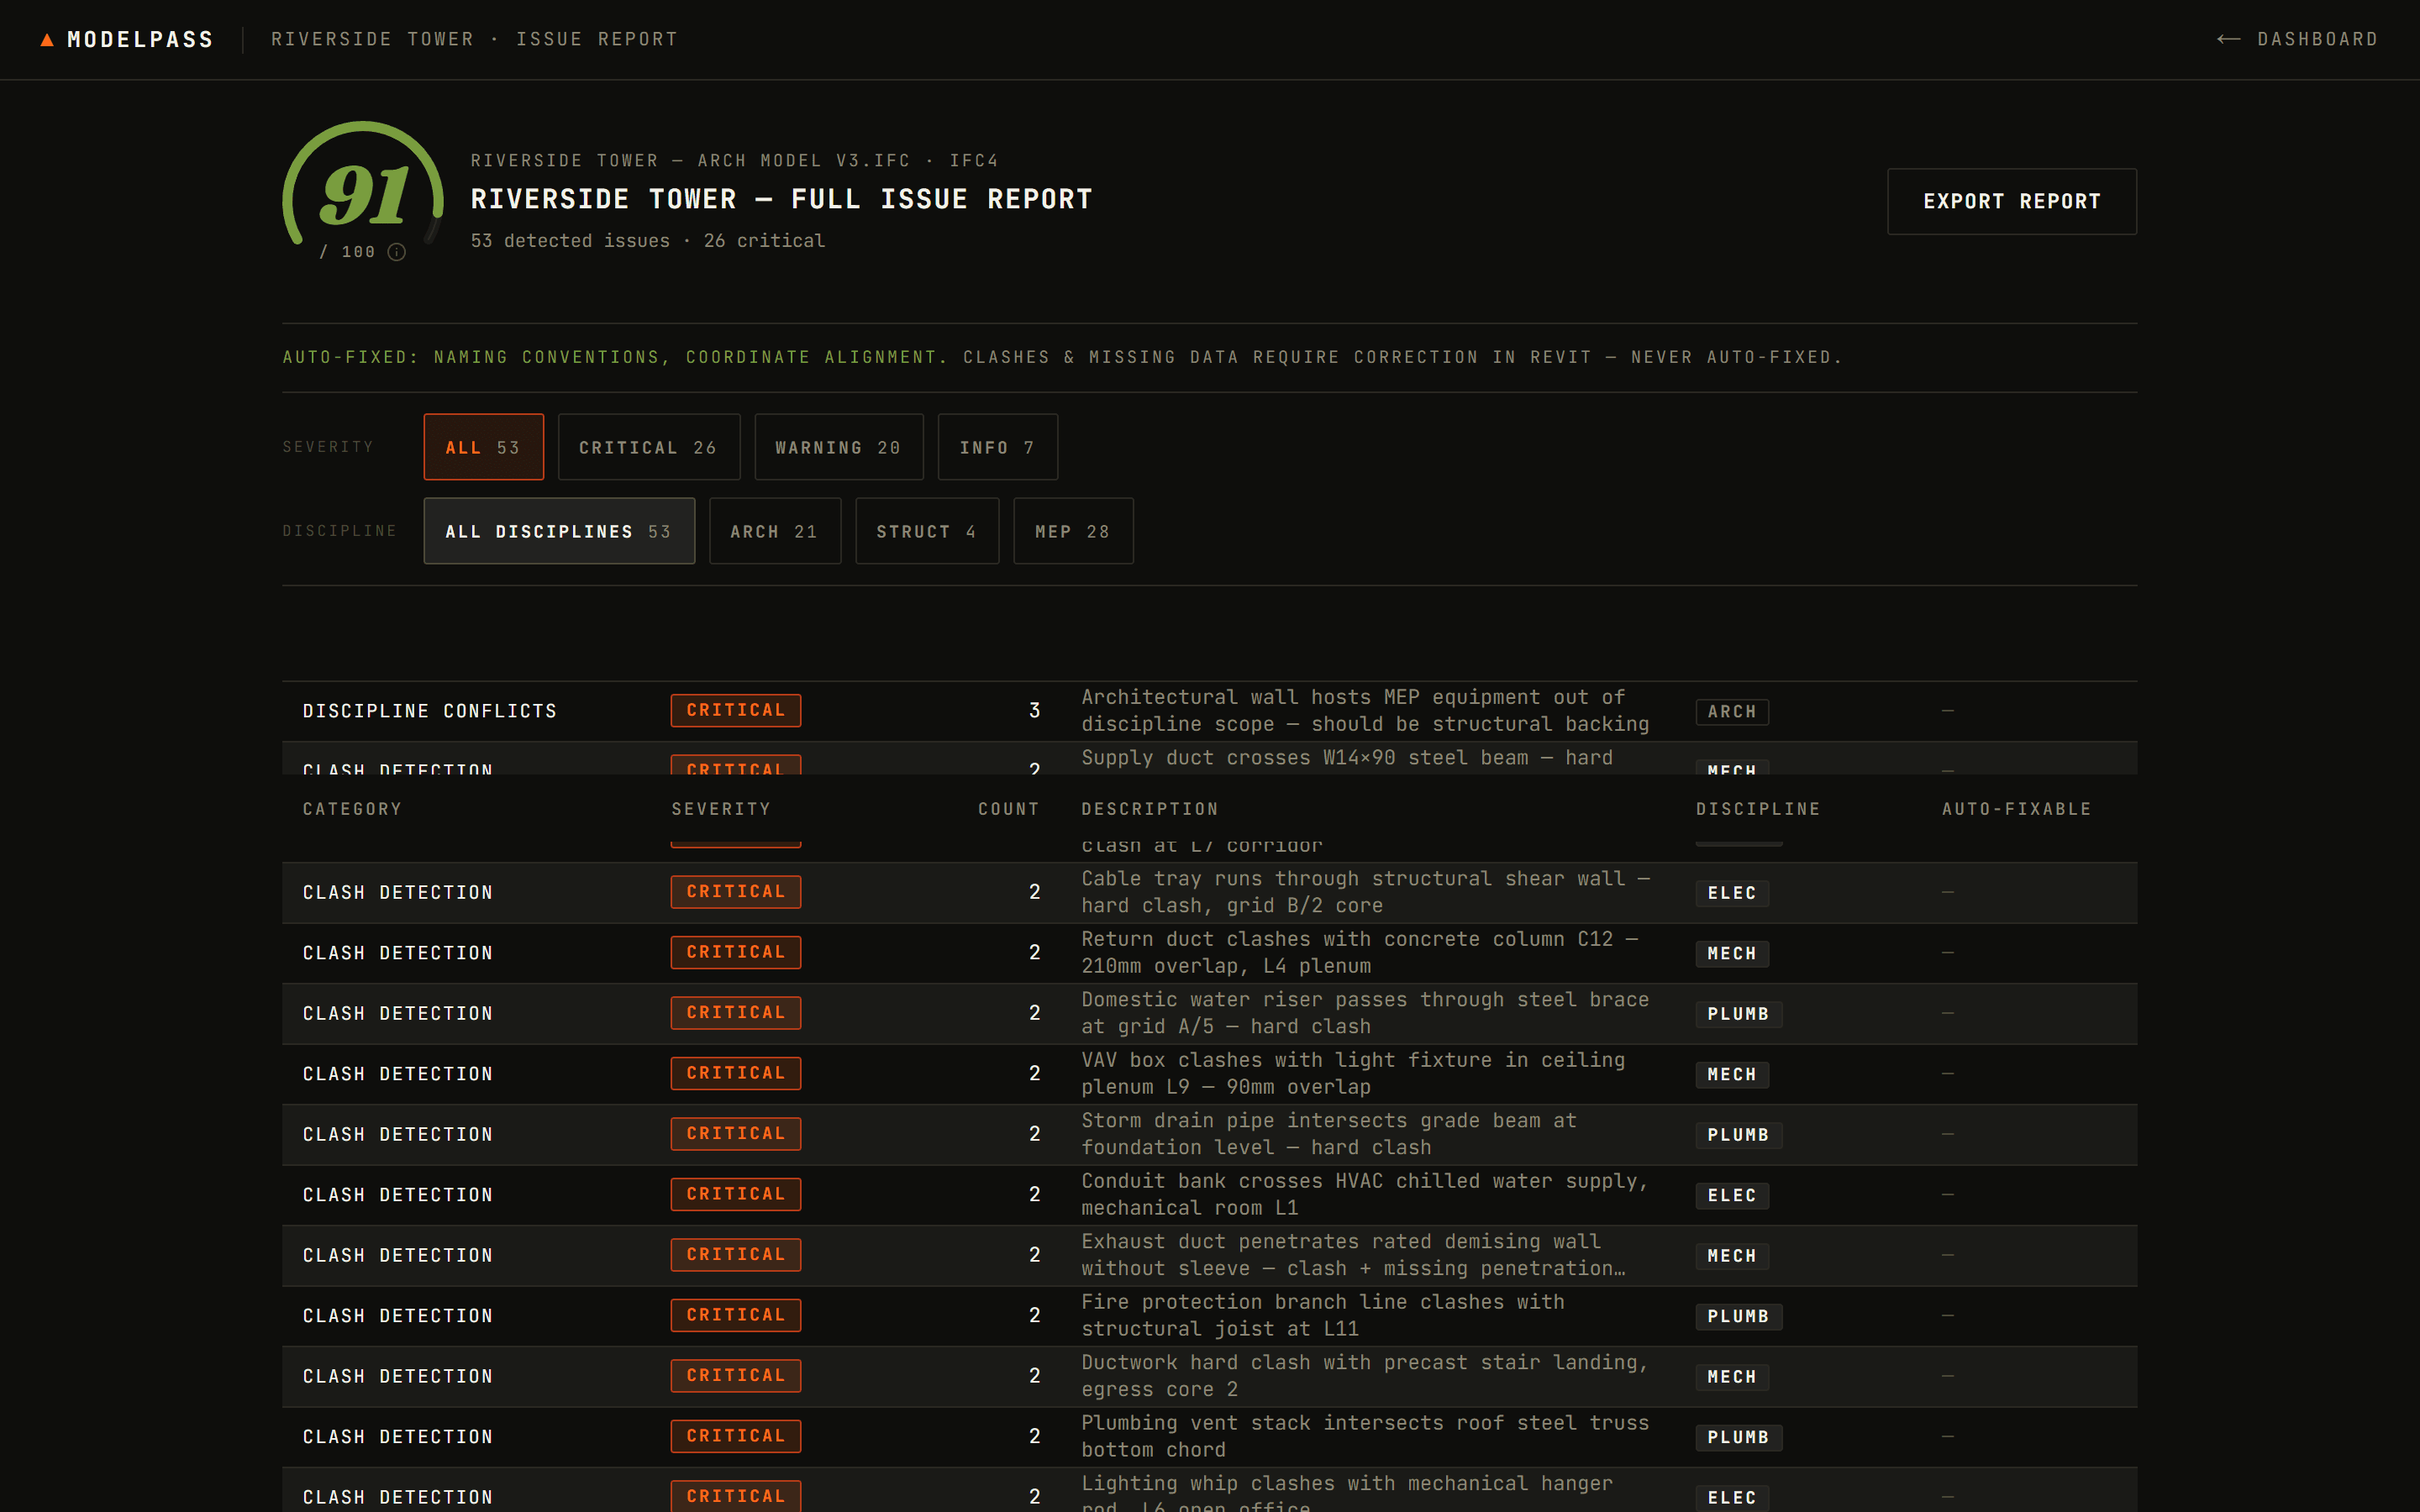This screenshot has height=1512, width=2420.
Task: Click MECH tag on exhaust duct row
Action: click(1731, 1256)
